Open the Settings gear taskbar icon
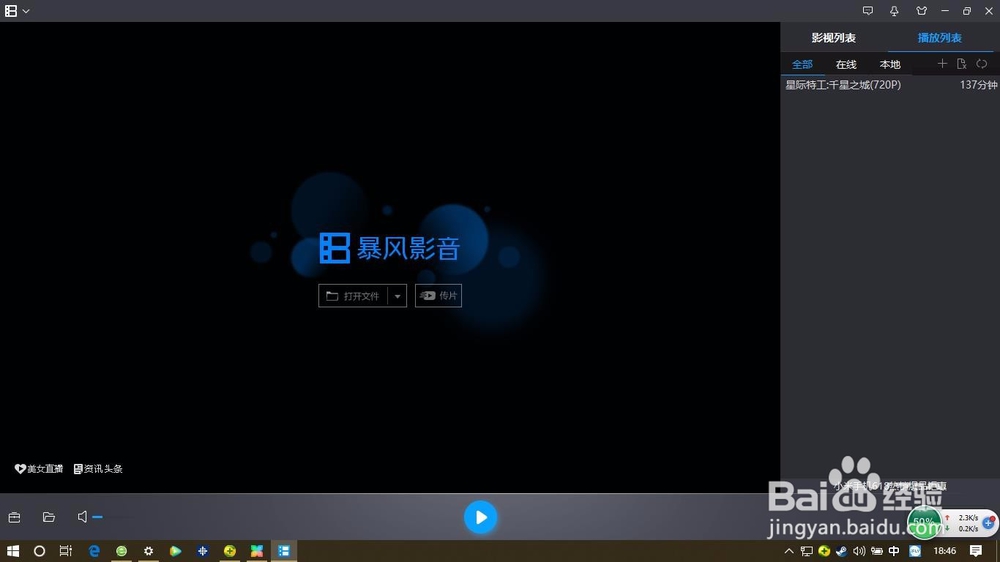Viewport: 1000px width, 562px height. pyautogui.click(x=149, y=551)
